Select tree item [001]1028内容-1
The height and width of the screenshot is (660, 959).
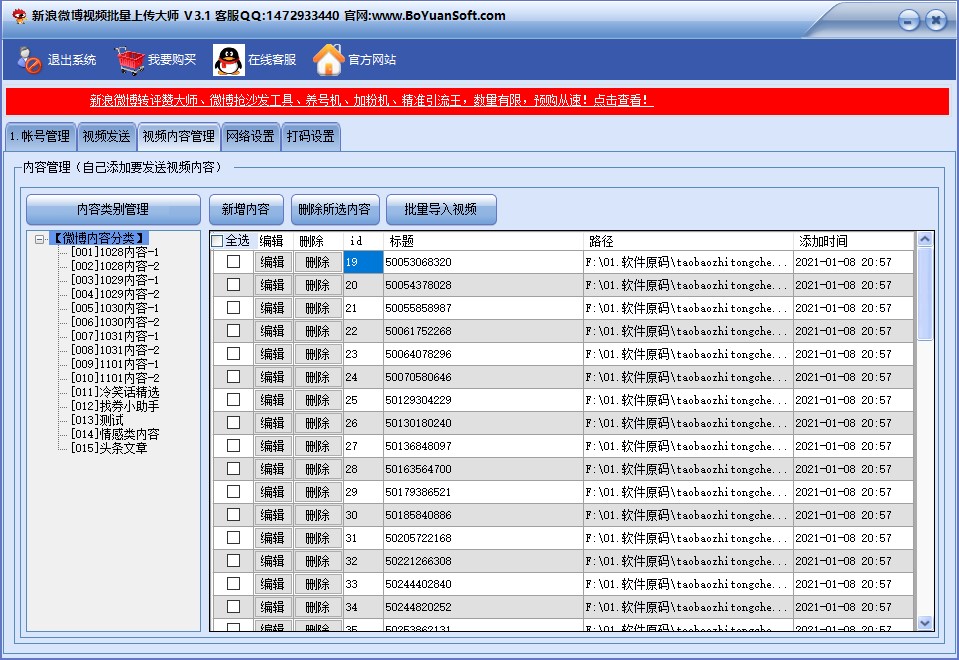(x=115, y=252)
